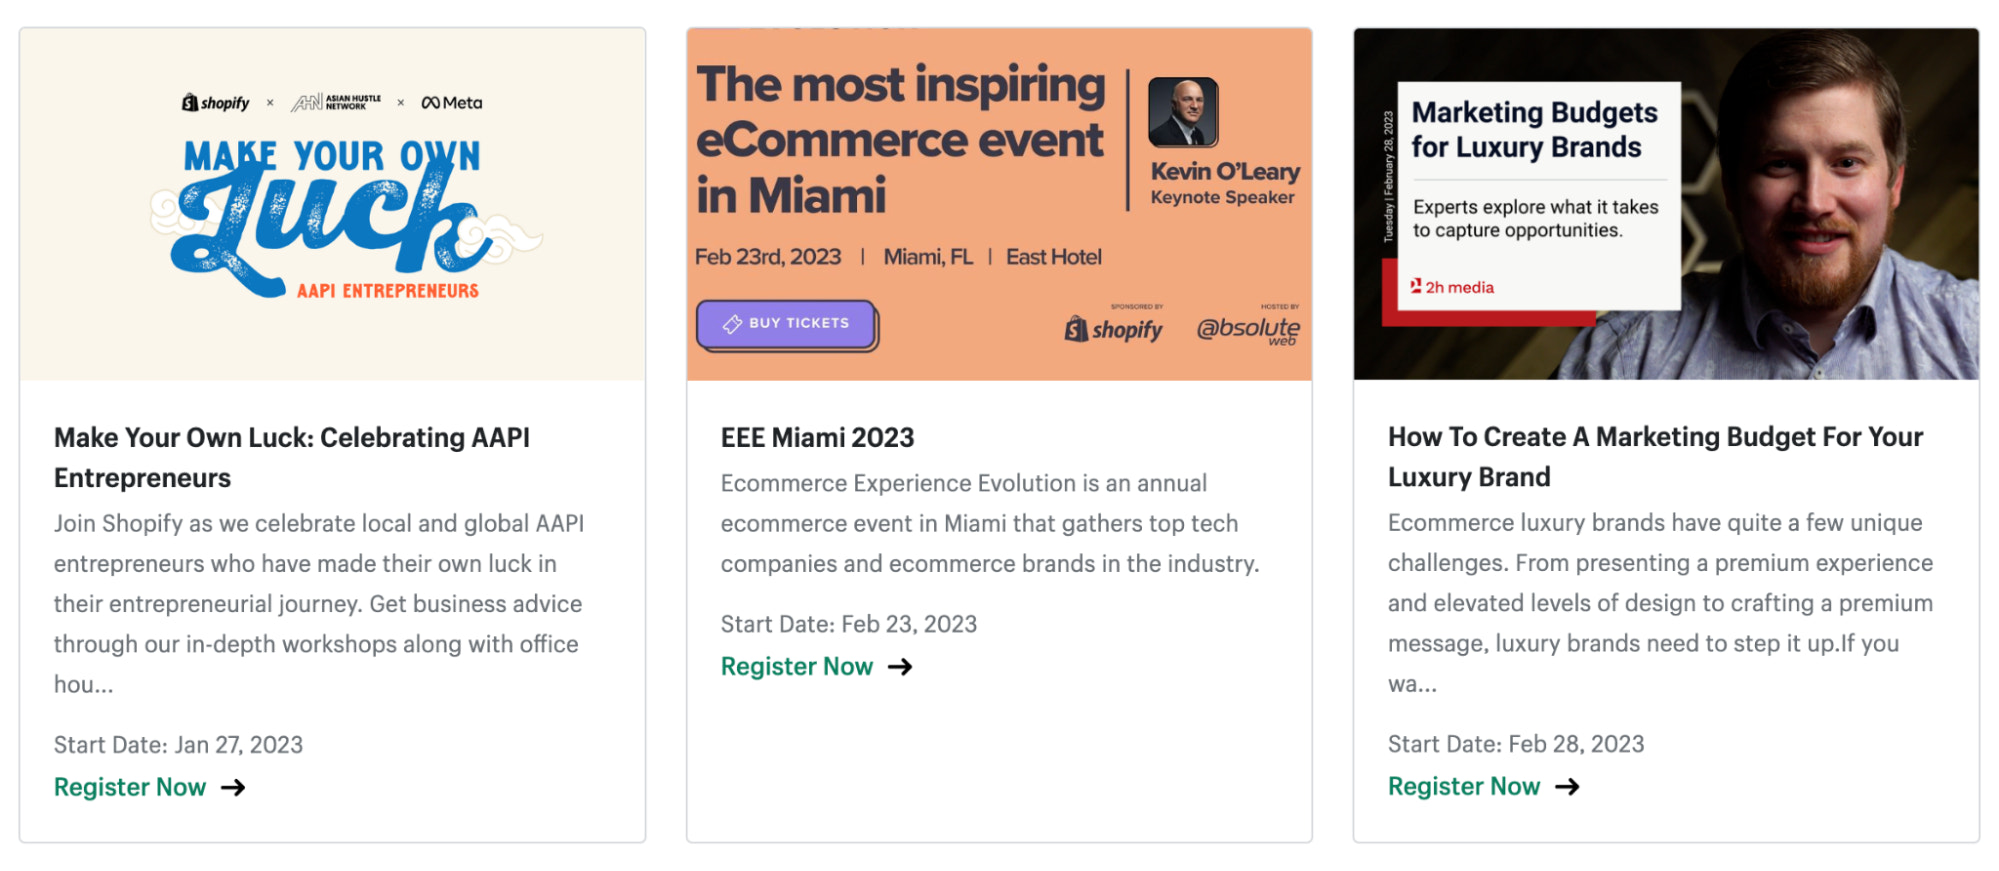
Task: Register Now for EEE Miami 2023
Action: click(796, 666)
